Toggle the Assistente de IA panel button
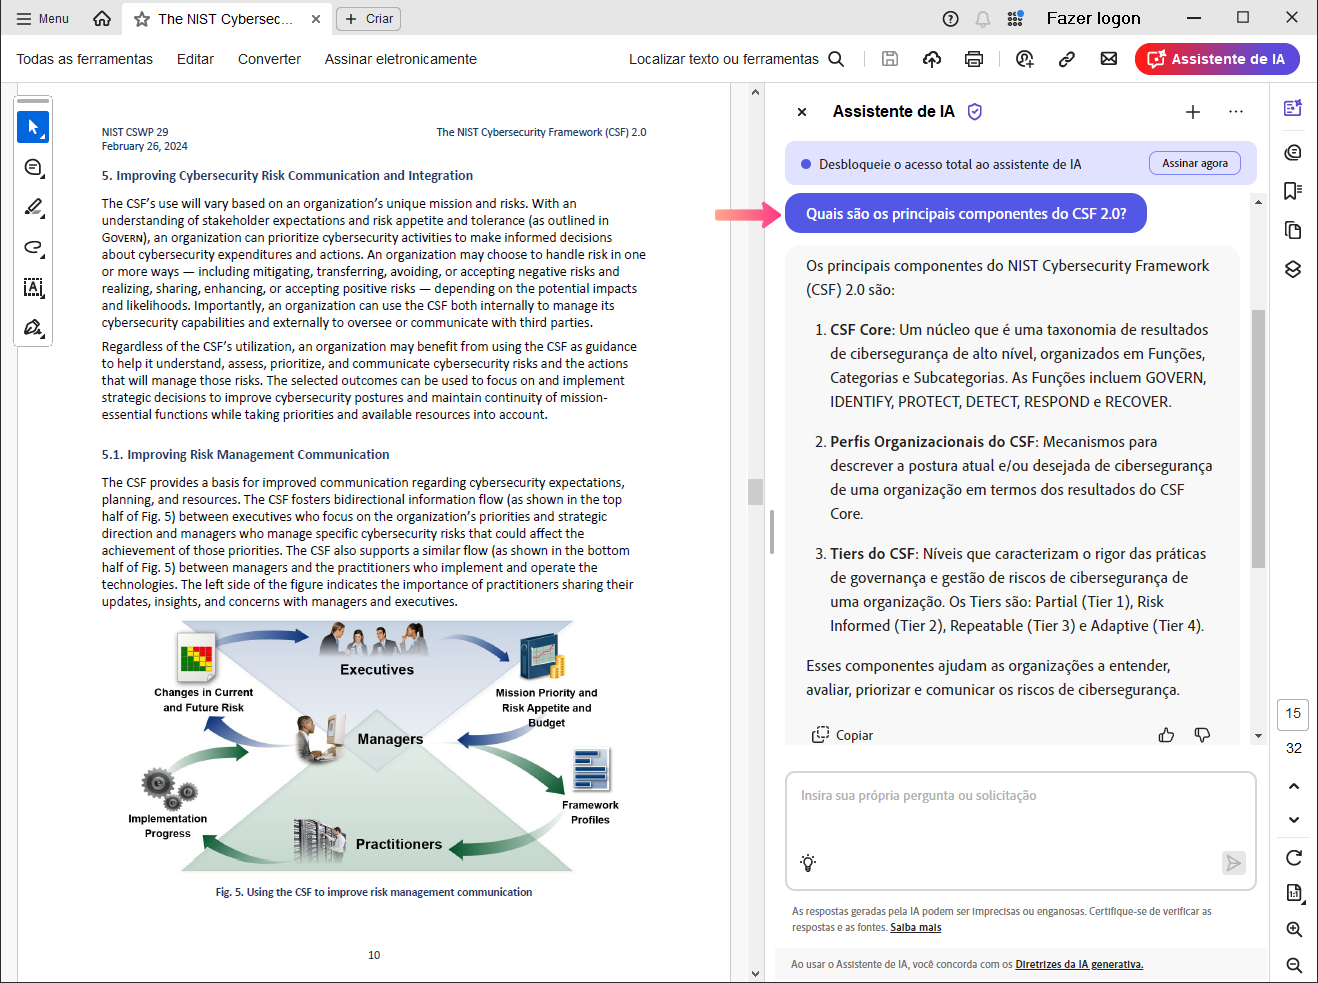Screen dimensions: 1318x983 coord(1217,59)
